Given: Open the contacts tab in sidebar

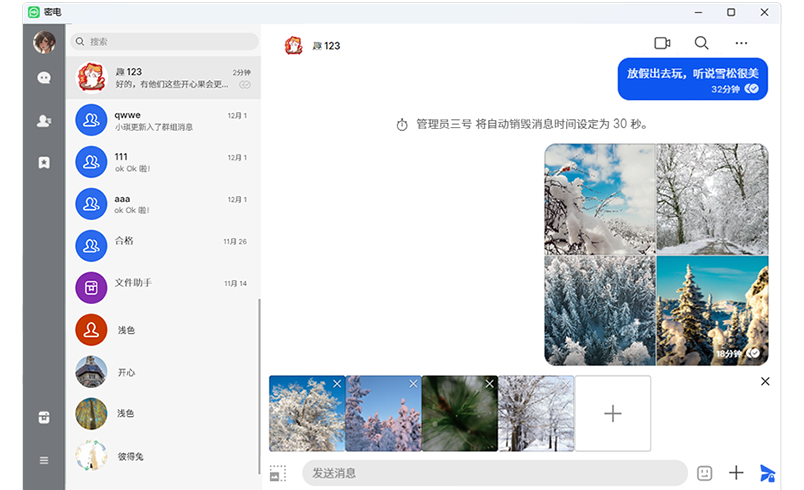Looking at the screenshot, I should (x=44, y=120).
